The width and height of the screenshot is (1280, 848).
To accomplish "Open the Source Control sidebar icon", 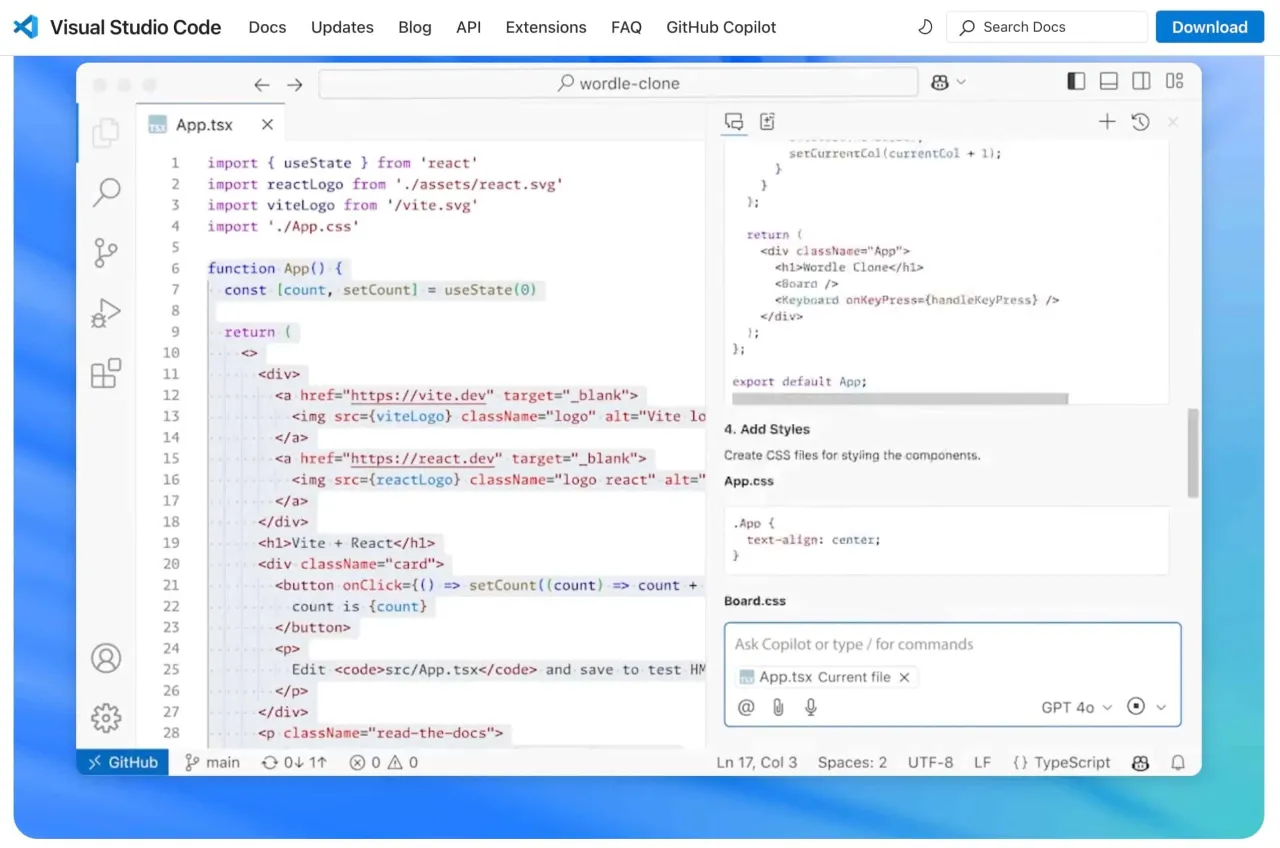I will (106, 252).
